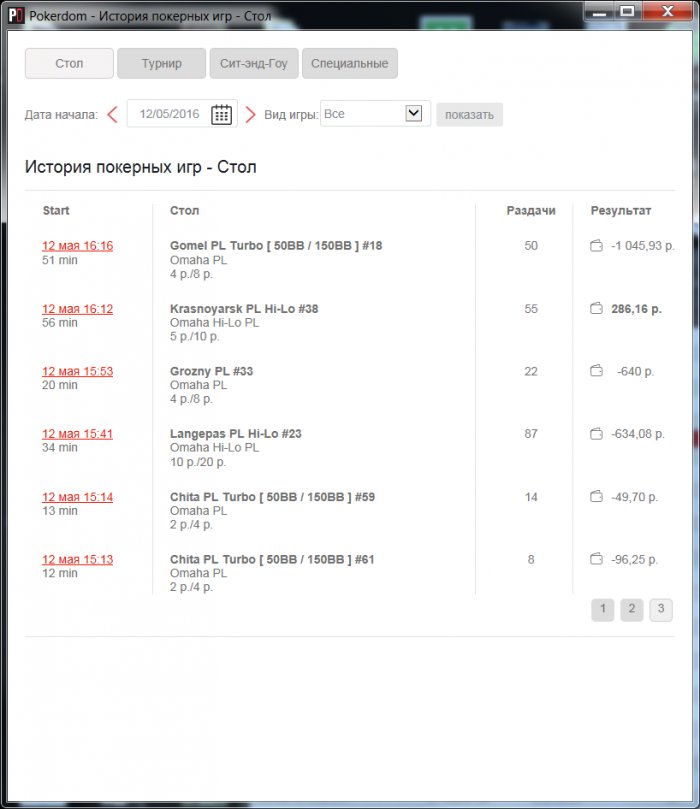Maximize the Pokerdom window
This screenshot has width=700, height=809.
tap(627, 12)
